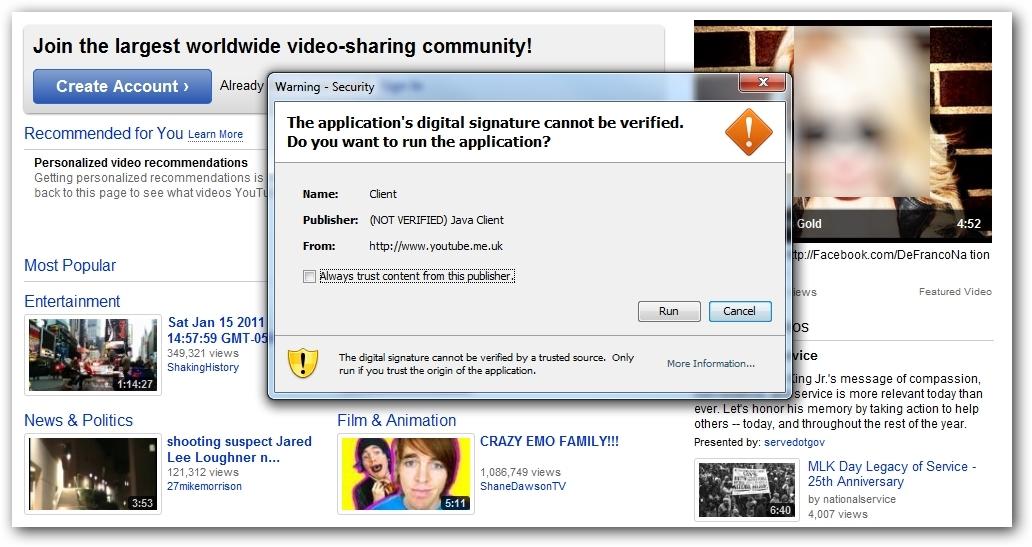Click the orange warning diamond icon

[x=748, y=132]
